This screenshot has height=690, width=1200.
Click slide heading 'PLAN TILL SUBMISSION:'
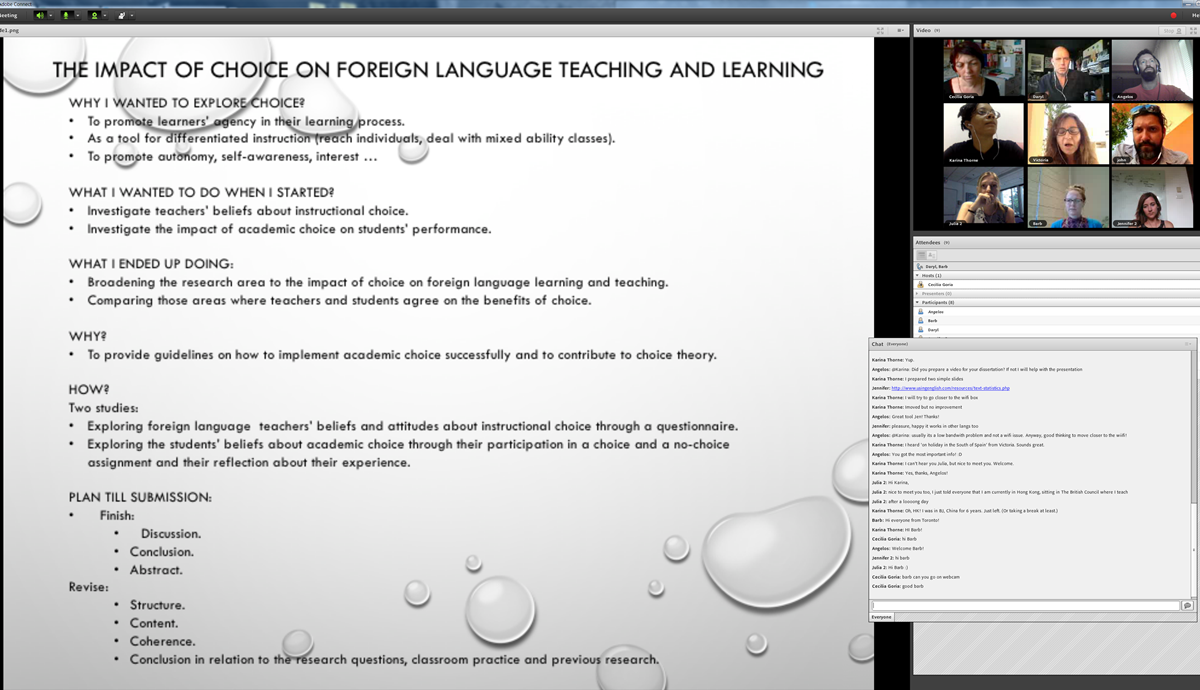coord(140,497)
